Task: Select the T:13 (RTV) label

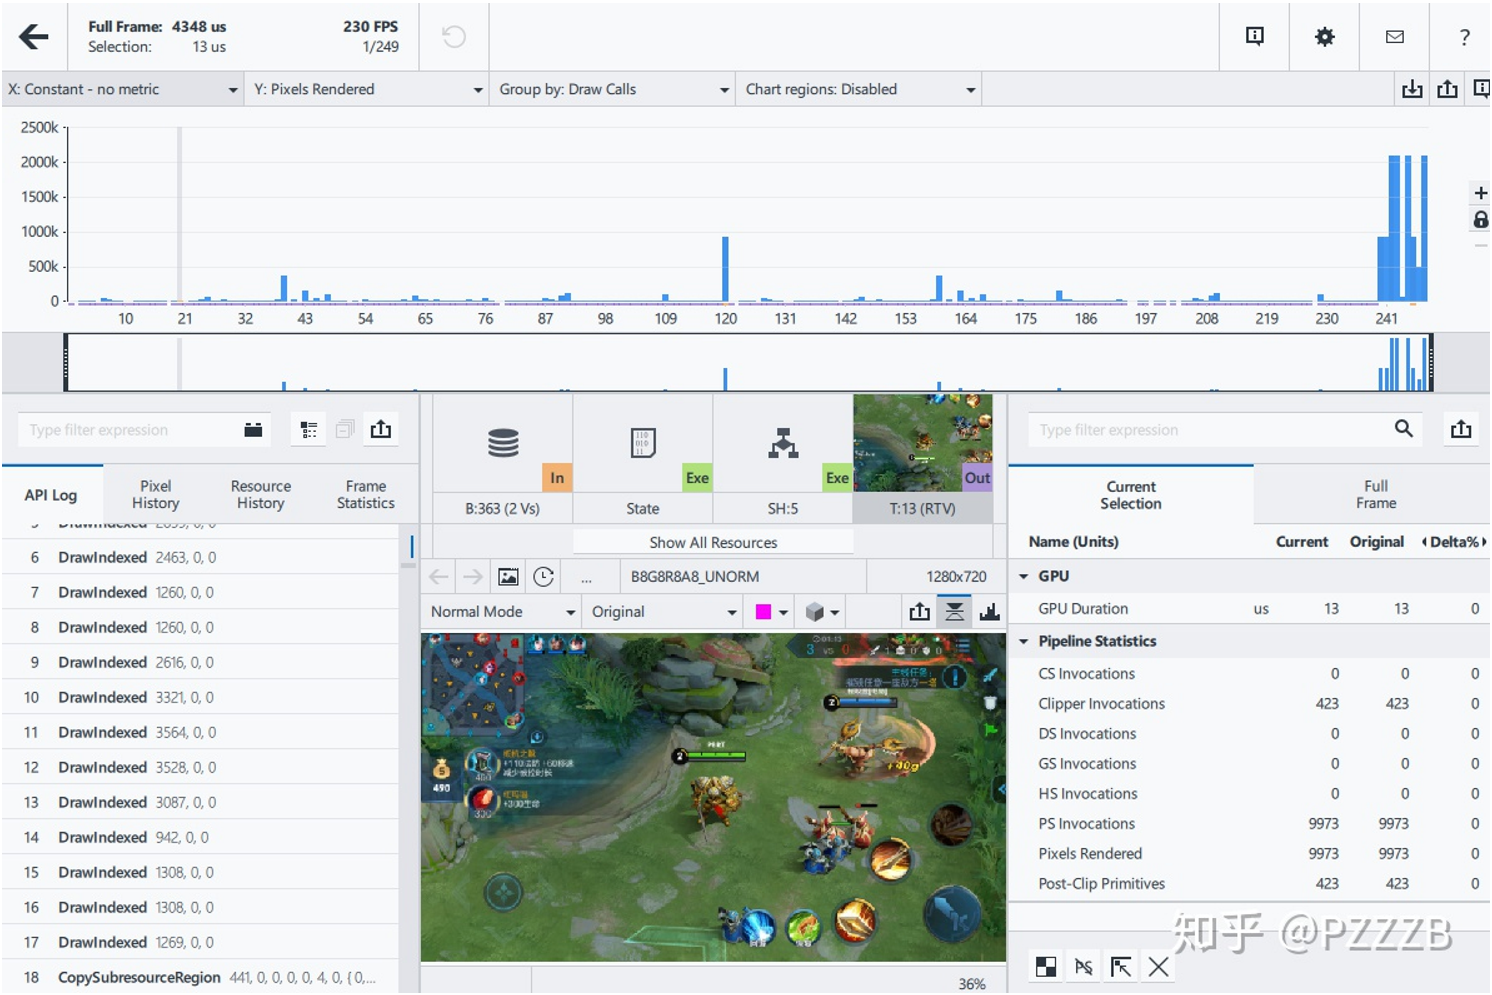Action: pos(922,508)
